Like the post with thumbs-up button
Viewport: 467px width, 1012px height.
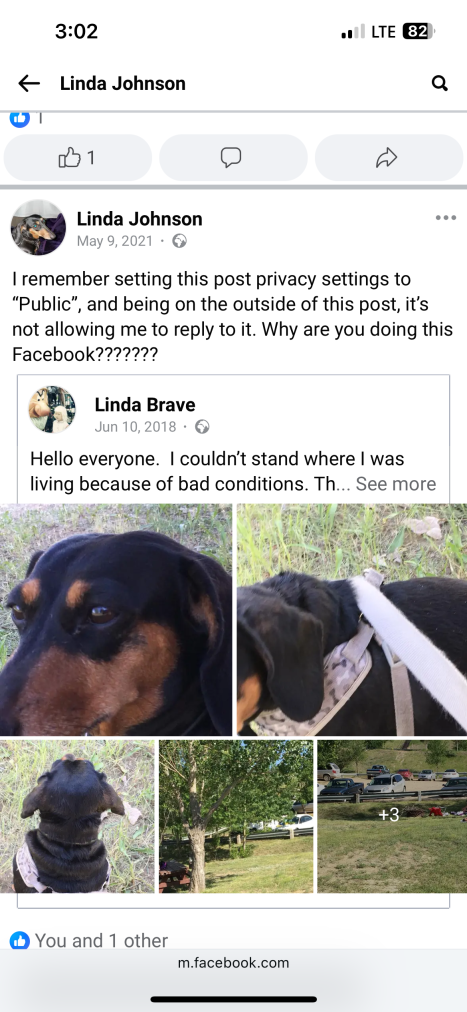pyautogui.click(x=78, y=157)
